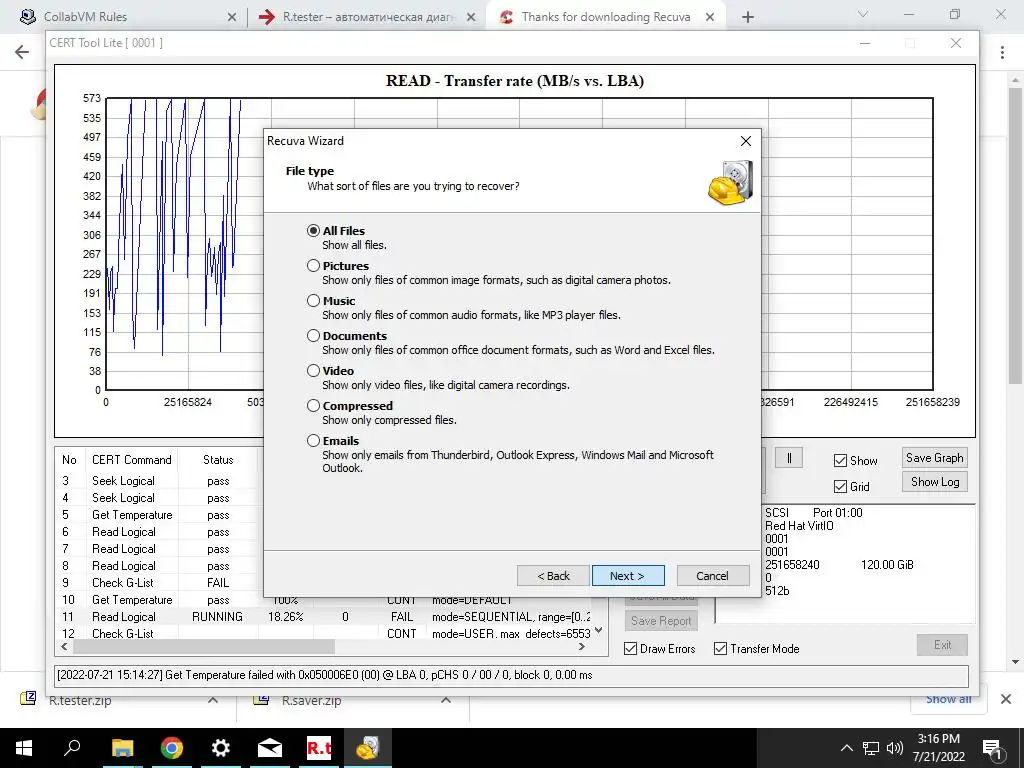Select the running Read Logical row 11
The image size is (1024, 768).
(325, 616)
